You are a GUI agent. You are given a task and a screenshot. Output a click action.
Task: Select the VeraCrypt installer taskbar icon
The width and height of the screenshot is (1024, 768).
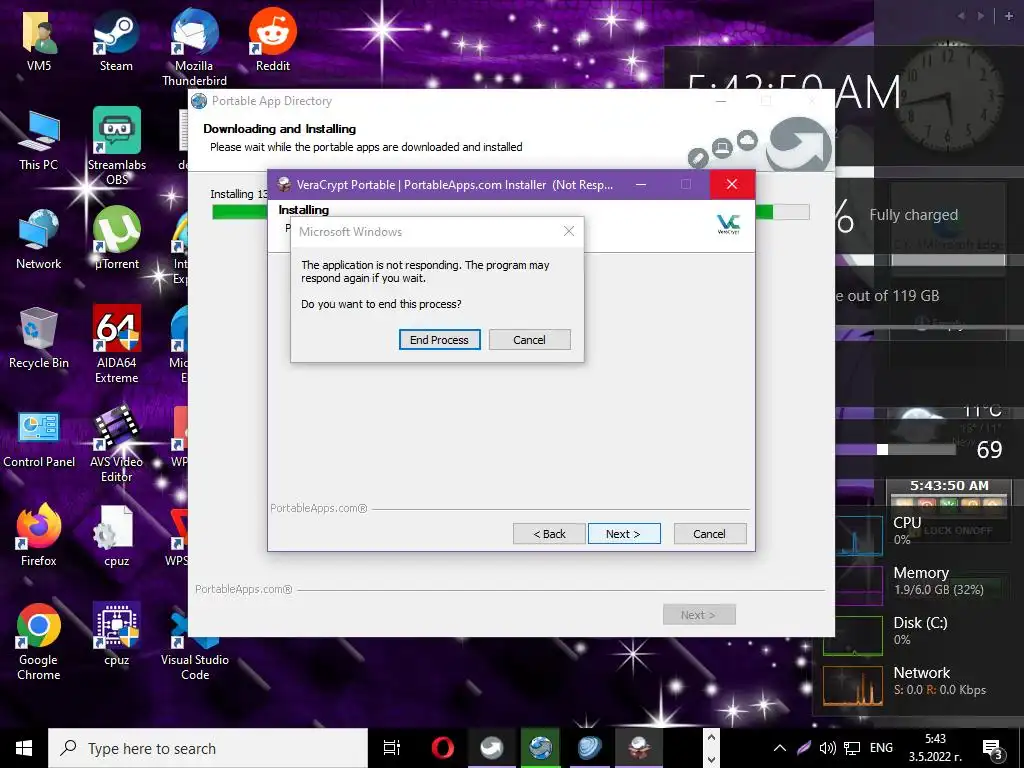(x=639, y=748)
